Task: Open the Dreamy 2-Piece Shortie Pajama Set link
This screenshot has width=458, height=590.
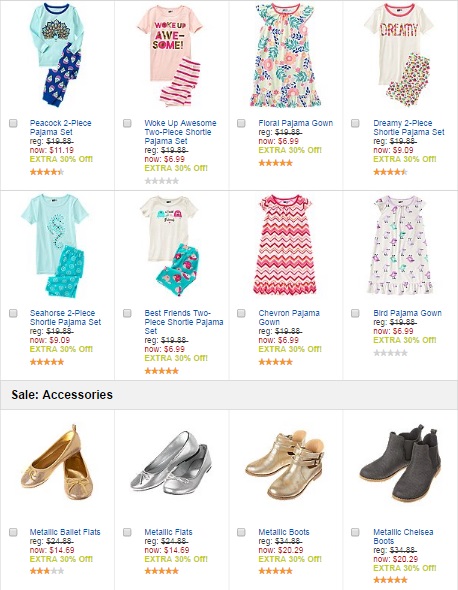Action: coord(409,128)
